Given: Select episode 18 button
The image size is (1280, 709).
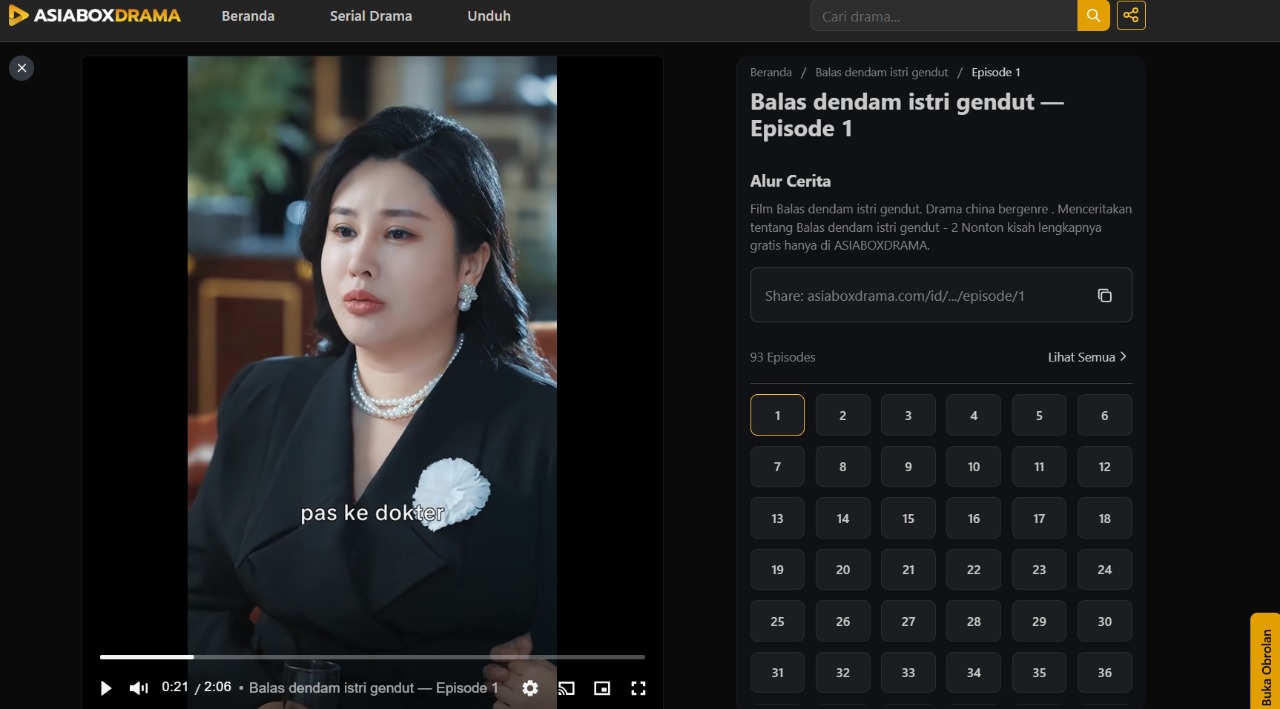Looking at the screenshot, I should tap(1105, 518).
